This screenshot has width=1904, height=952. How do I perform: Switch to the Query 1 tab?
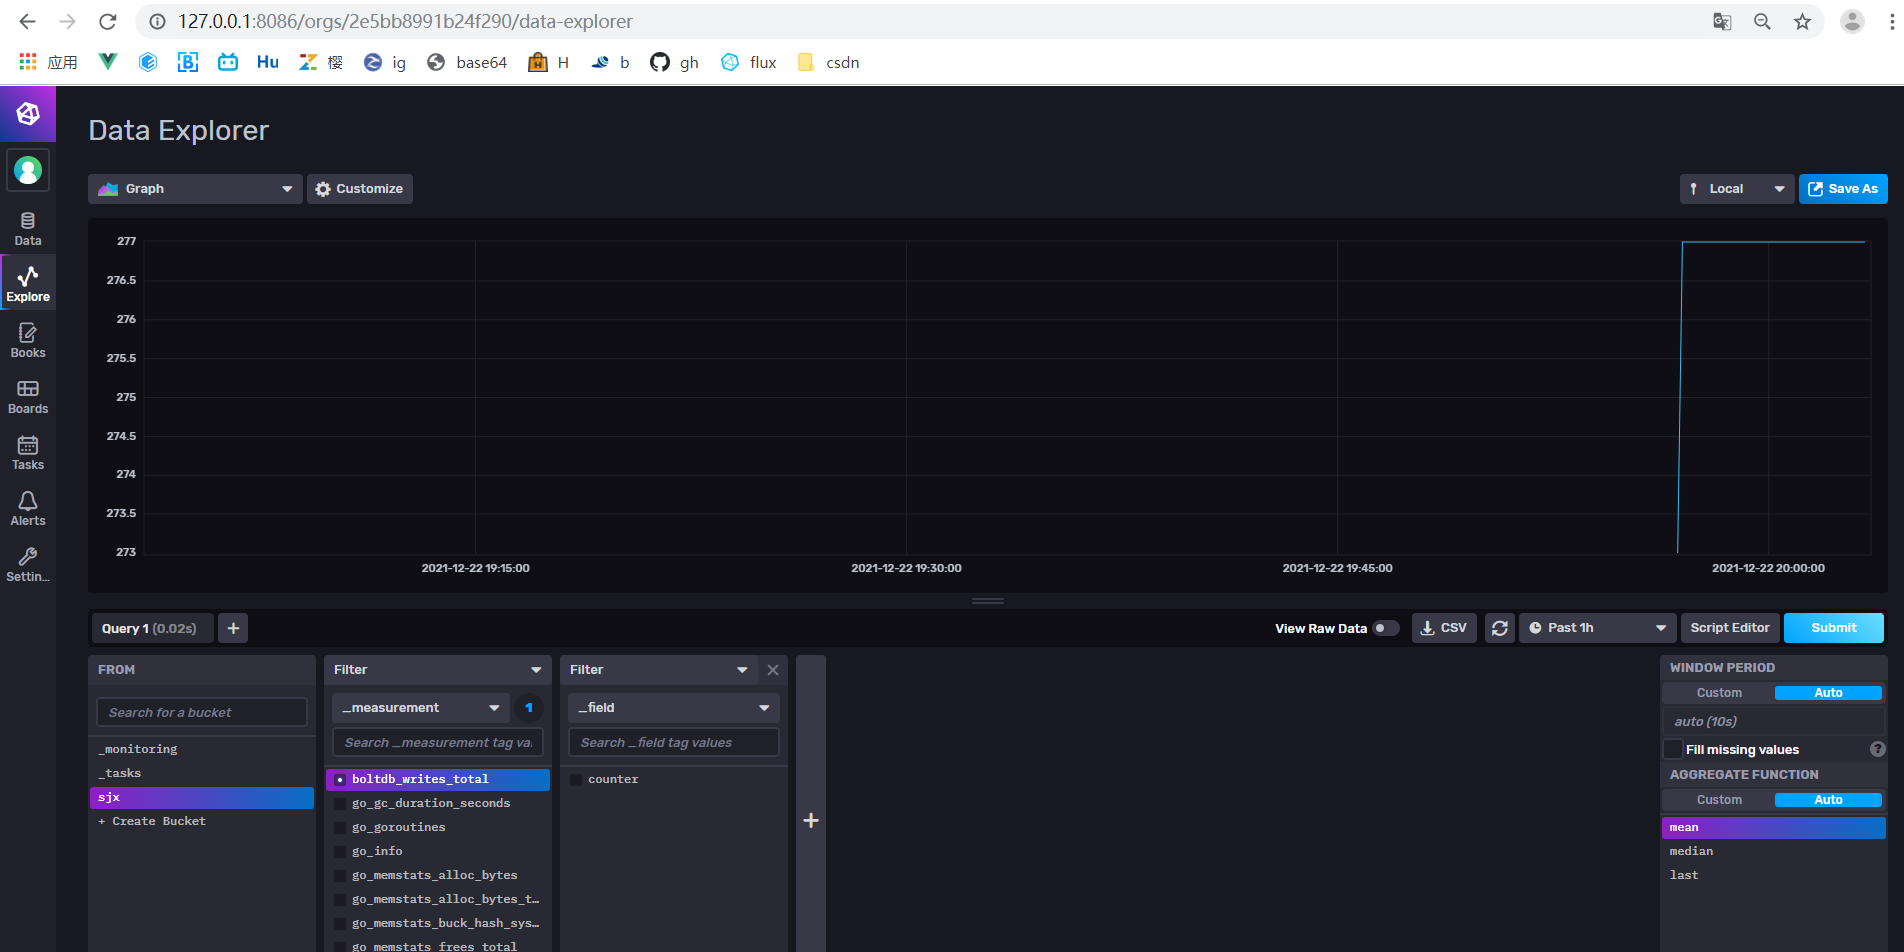(x=151, y=627)
